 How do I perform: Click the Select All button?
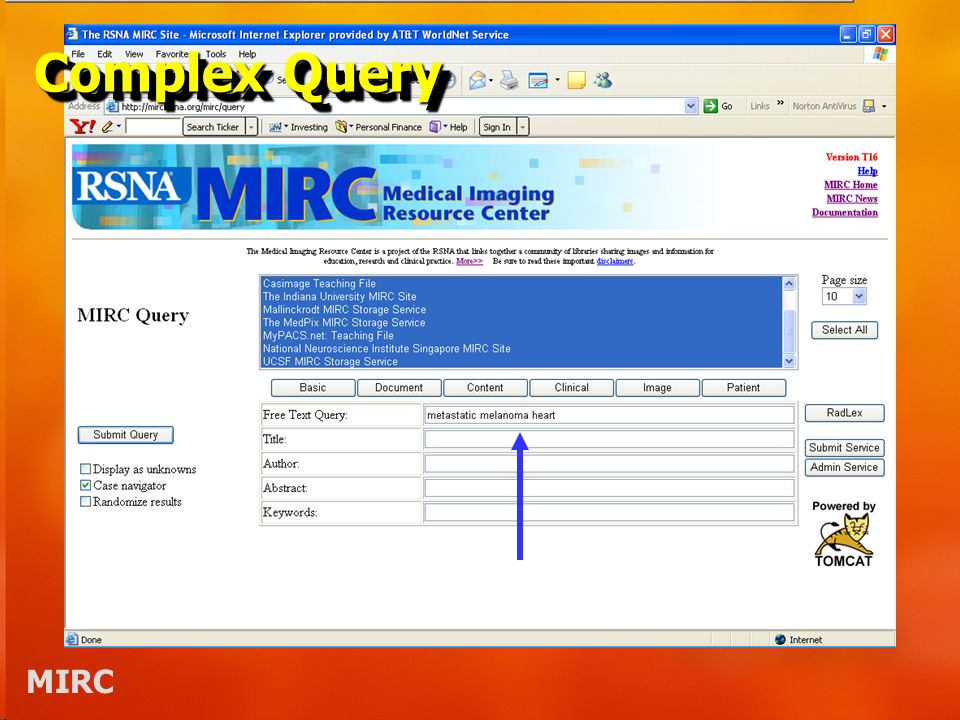point(844,330)
